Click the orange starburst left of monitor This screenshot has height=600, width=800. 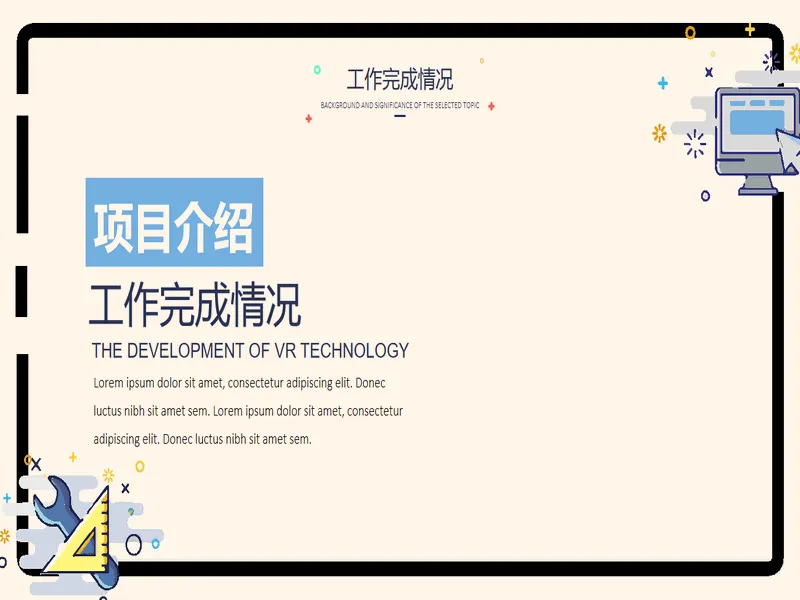[659, 133]
